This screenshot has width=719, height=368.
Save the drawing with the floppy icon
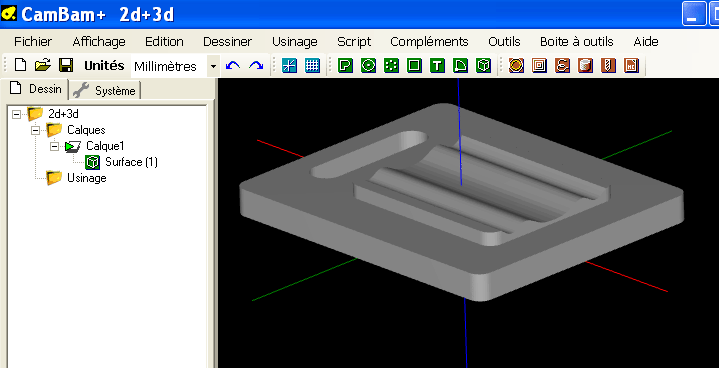pos(66,65)
